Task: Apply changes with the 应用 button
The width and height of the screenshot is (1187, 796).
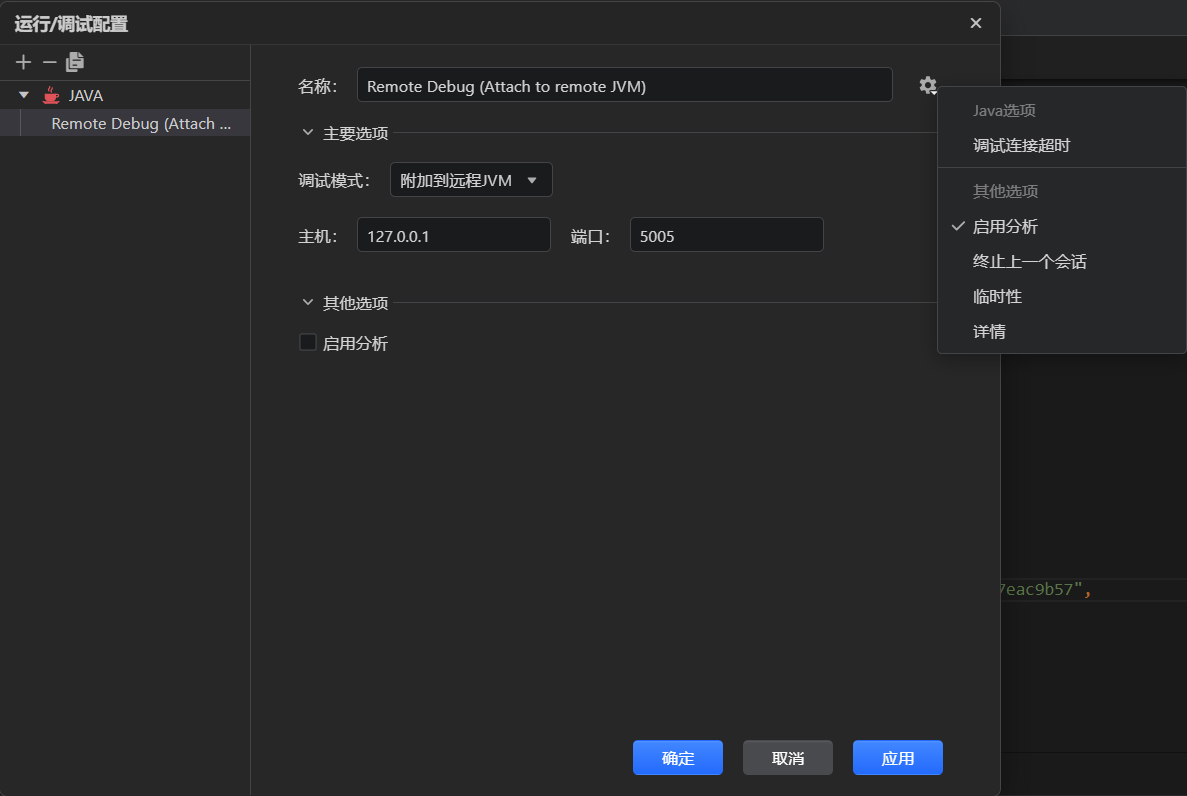Action: [x=898, y=757]
